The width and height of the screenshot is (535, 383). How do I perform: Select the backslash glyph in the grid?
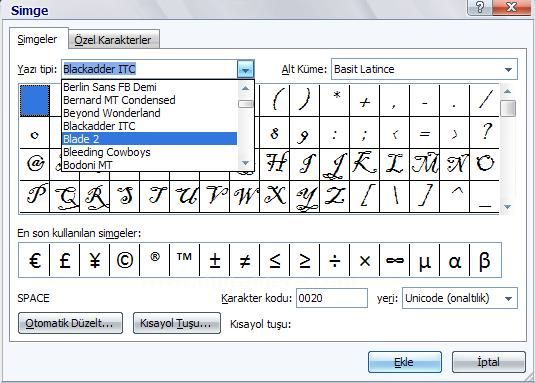pos(395,196)
